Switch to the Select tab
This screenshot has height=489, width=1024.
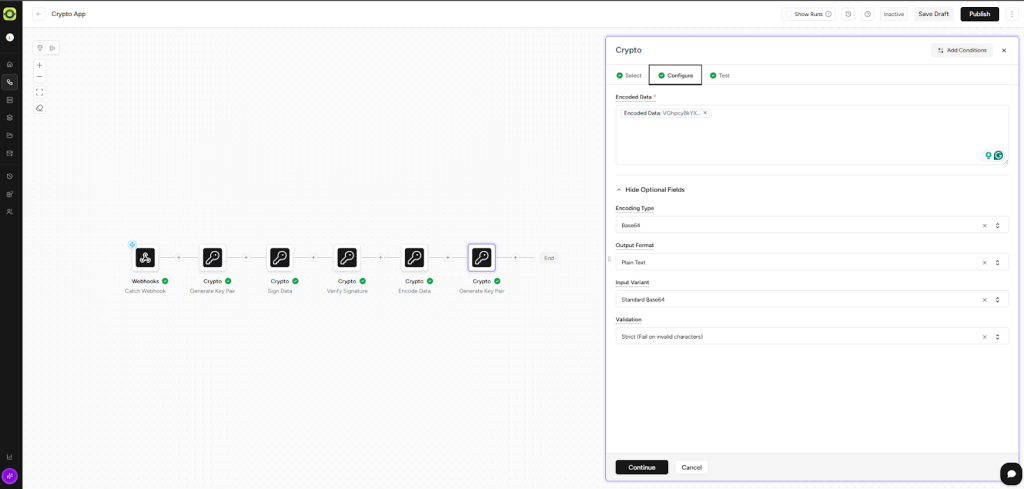pos(629,76)
